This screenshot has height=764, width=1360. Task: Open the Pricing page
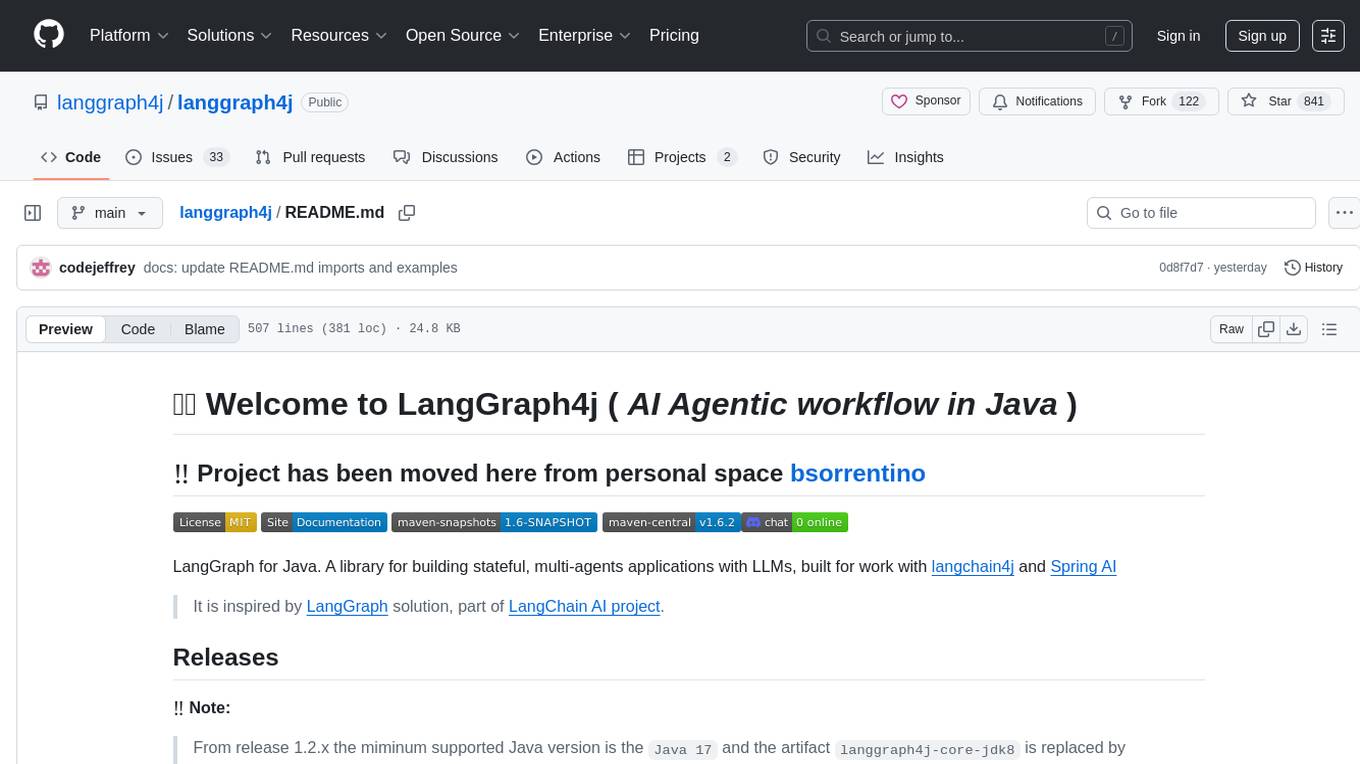(674, 35)
